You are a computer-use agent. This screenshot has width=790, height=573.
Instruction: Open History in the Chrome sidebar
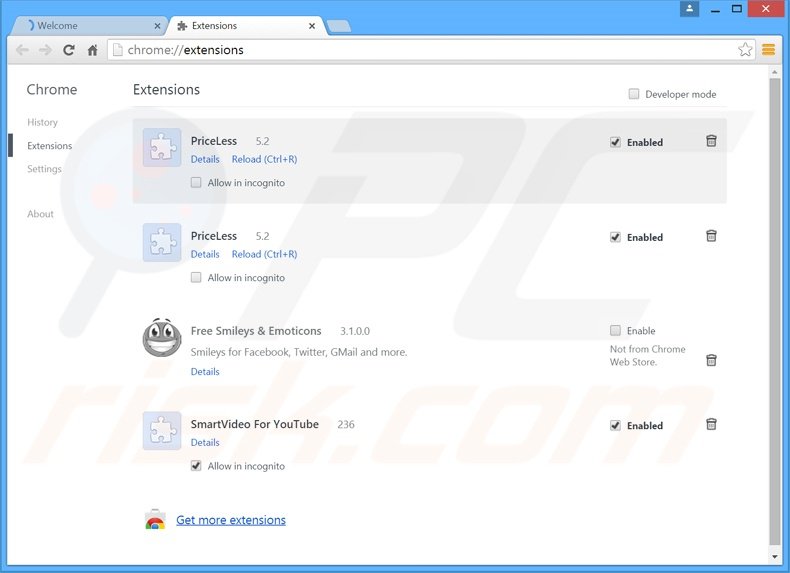pos(42,122)
